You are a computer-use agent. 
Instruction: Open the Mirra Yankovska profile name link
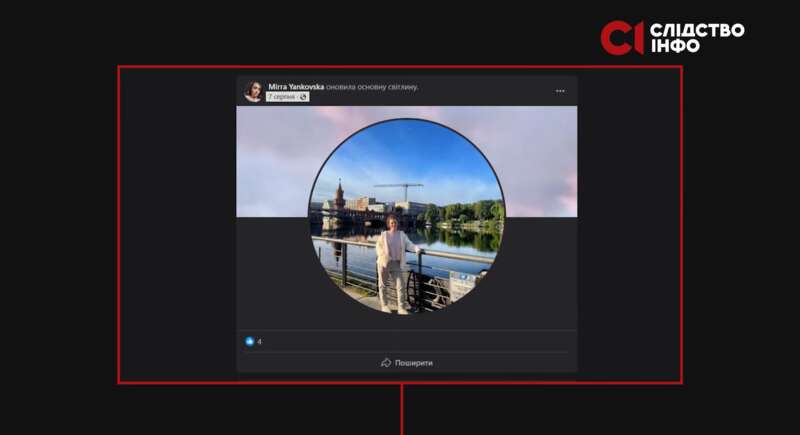pos(297,87)
